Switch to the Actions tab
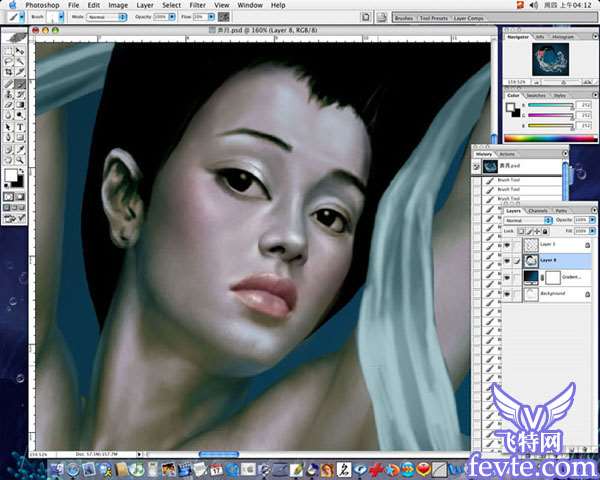Screen dimensions: 600x480 [x=507, y=154]
